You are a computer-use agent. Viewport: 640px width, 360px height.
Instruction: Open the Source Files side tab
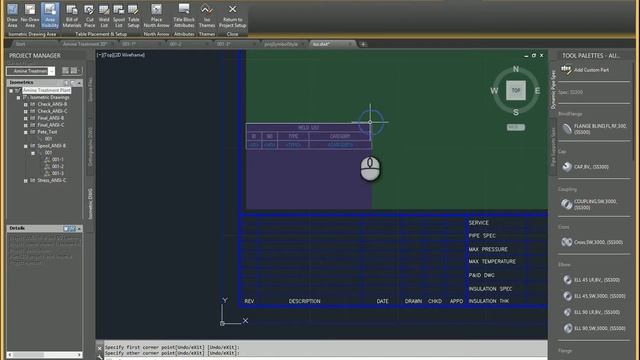coord(90,89)
